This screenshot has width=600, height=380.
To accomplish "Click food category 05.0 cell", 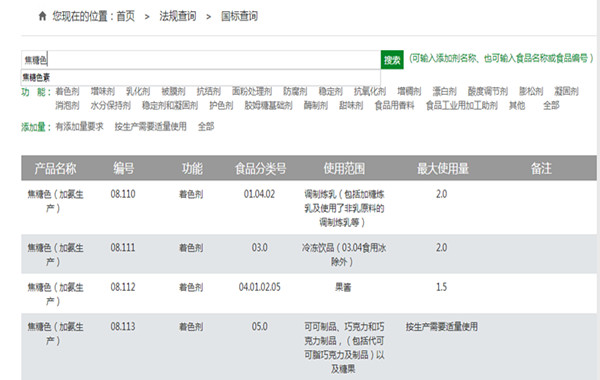I will 259,326.
